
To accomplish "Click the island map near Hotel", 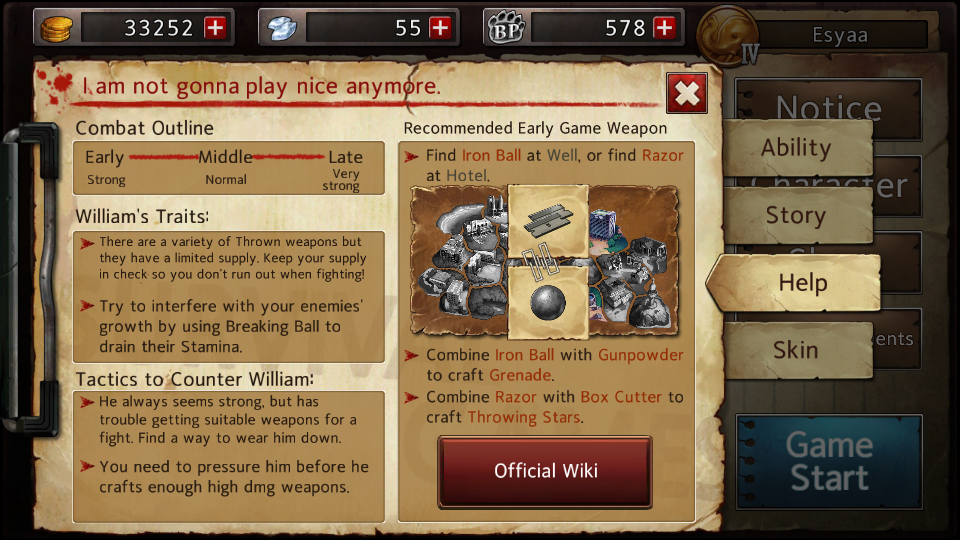I will 633,260.
